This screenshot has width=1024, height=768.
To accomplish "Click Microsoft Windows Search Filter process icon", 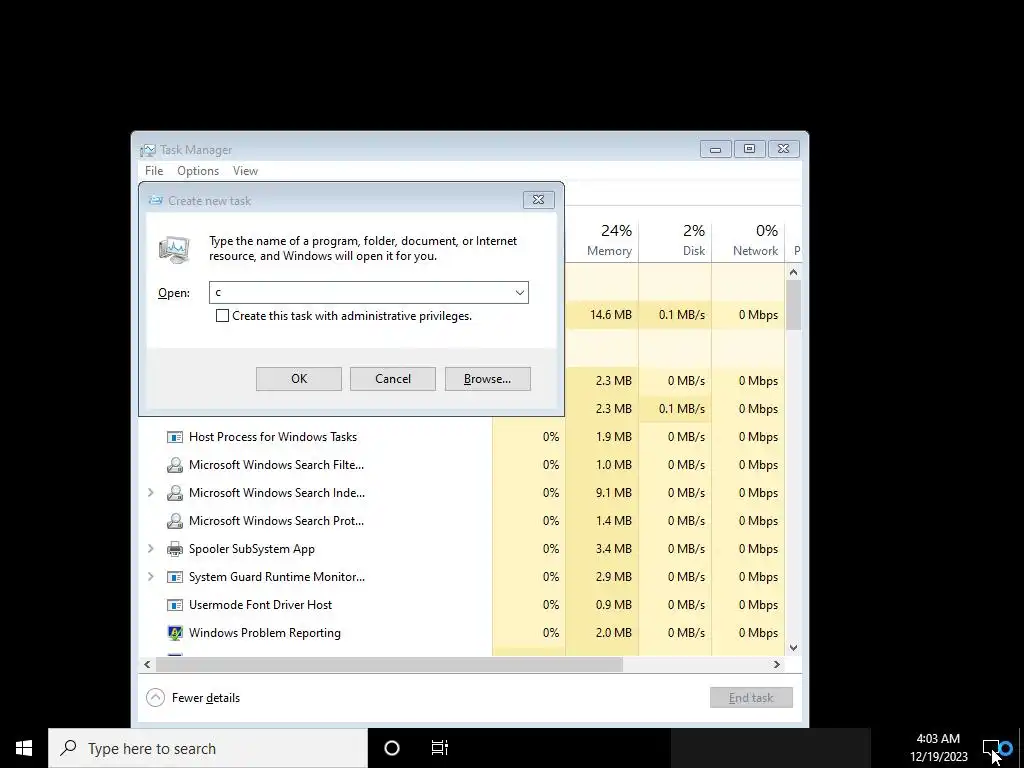I will (x=174, y=465).
